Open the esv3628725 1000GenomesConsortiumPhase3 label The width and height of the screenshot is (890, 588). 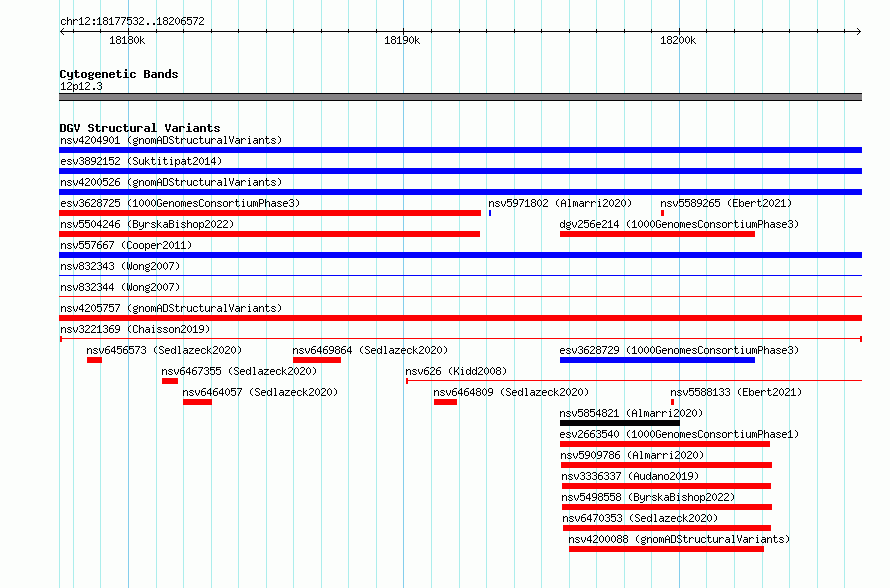click(x=180, y=203)
